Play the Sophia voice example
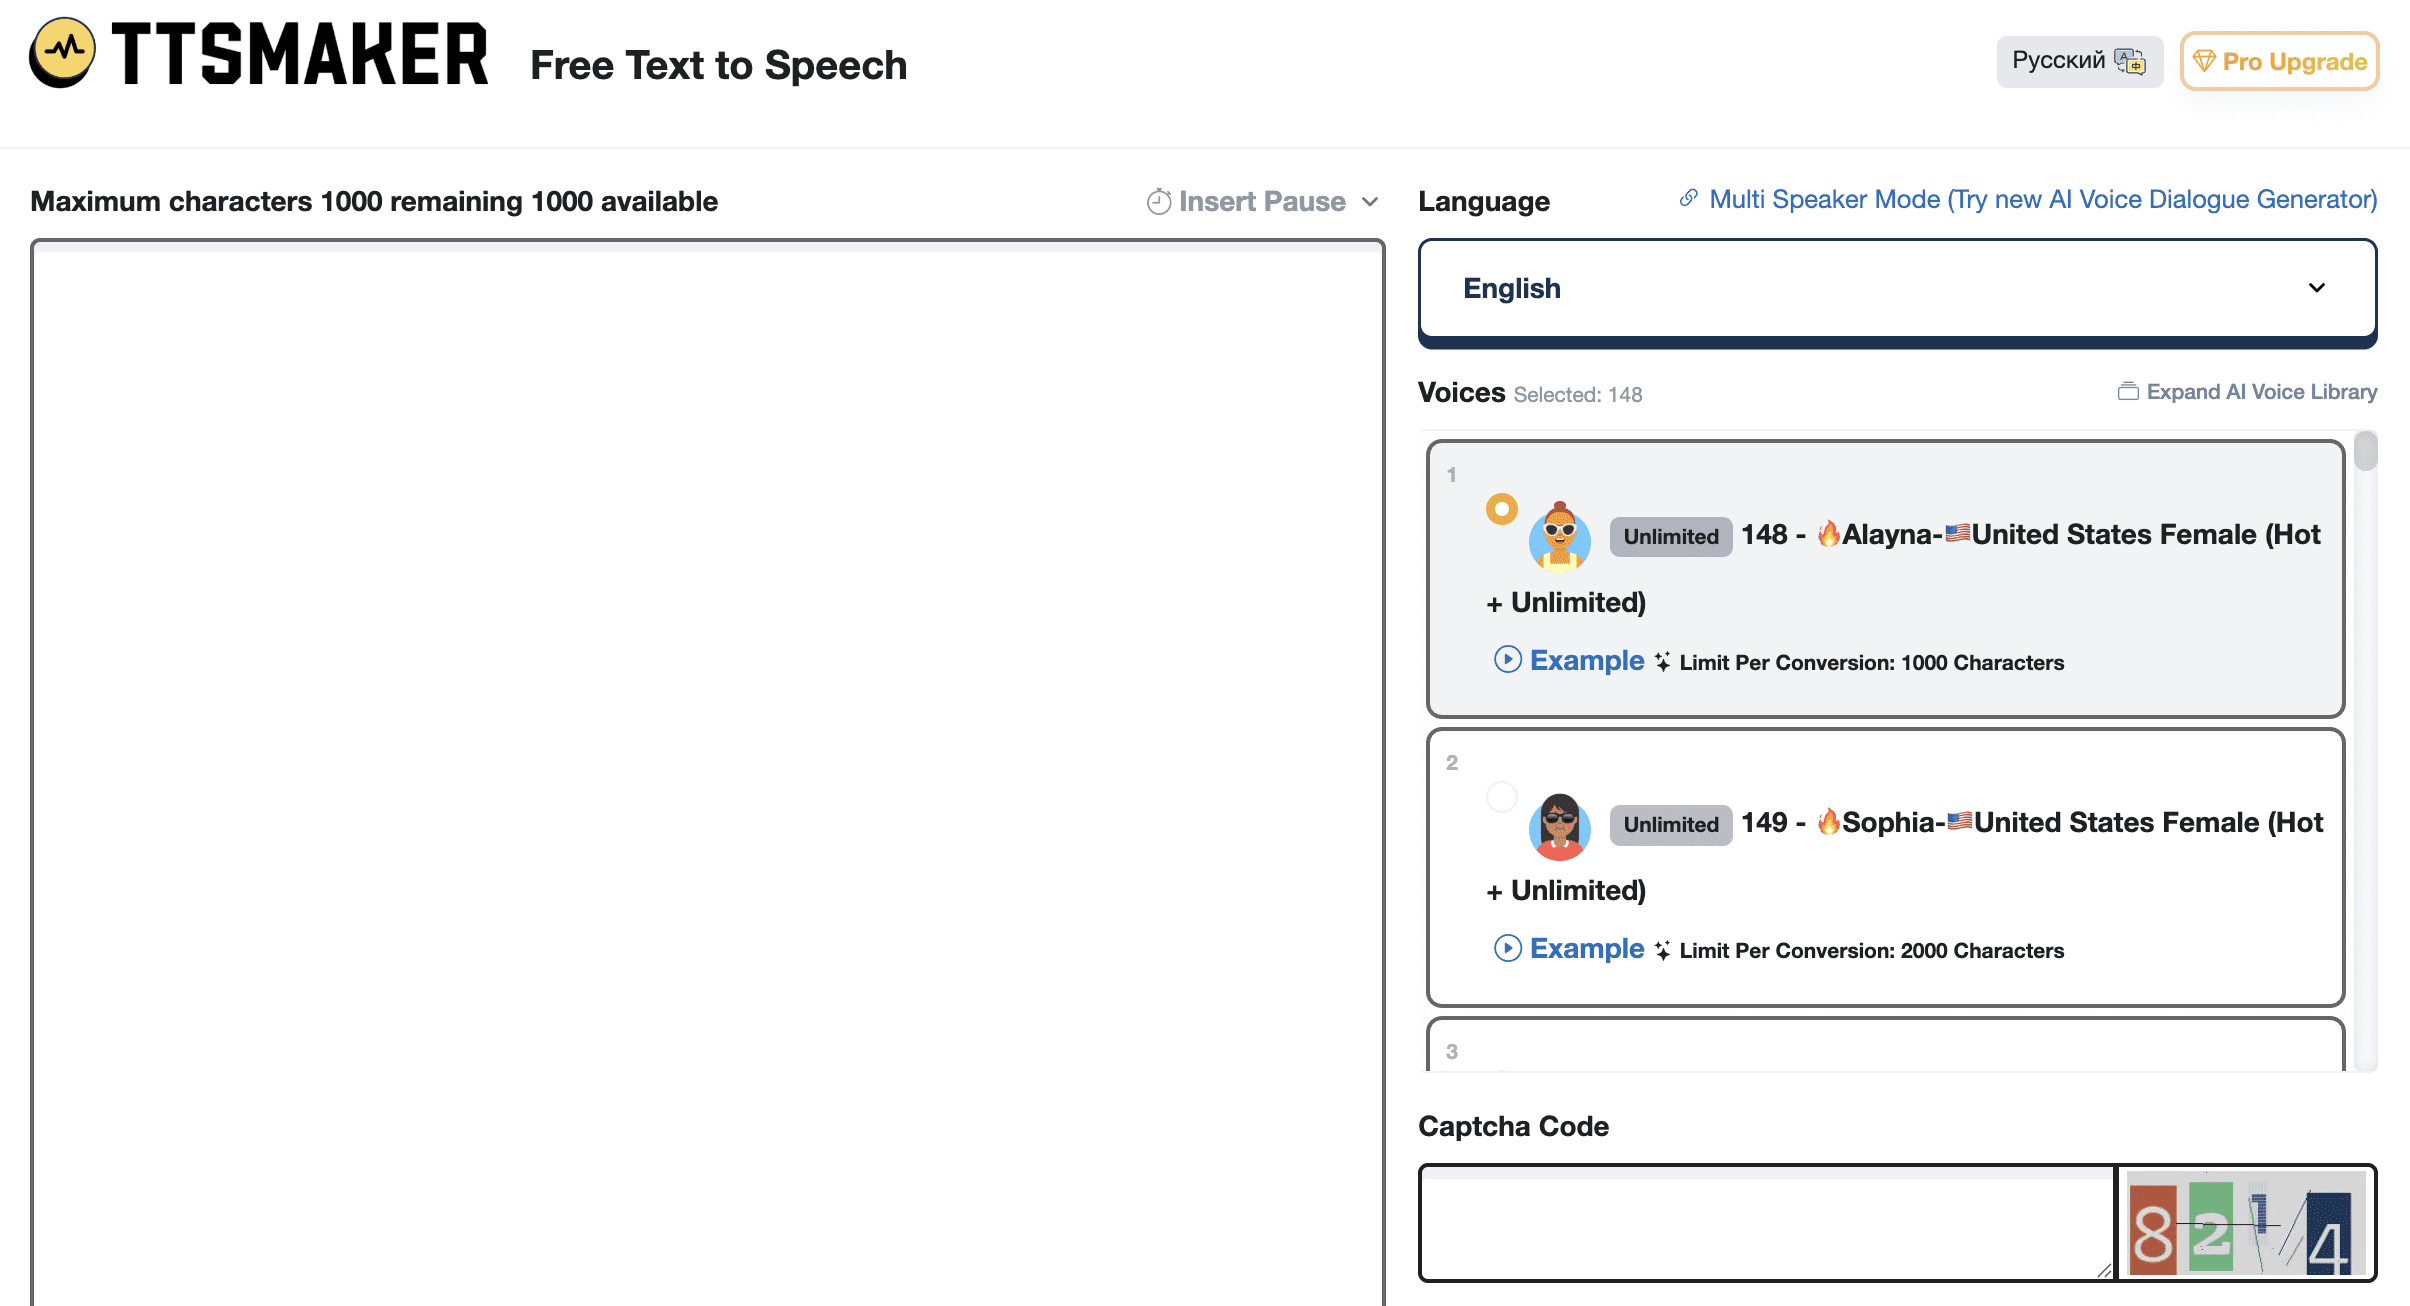This screenshot has height=1306, width=2410. tap(1508, 948)
